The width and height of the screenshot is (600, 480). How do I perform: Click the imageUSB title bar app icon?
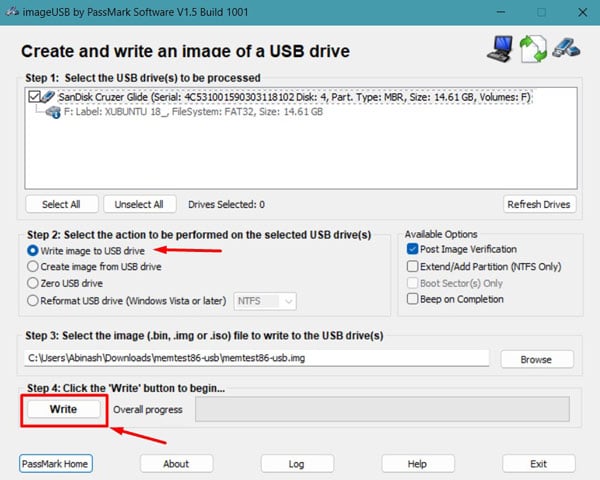pos(12,11)
